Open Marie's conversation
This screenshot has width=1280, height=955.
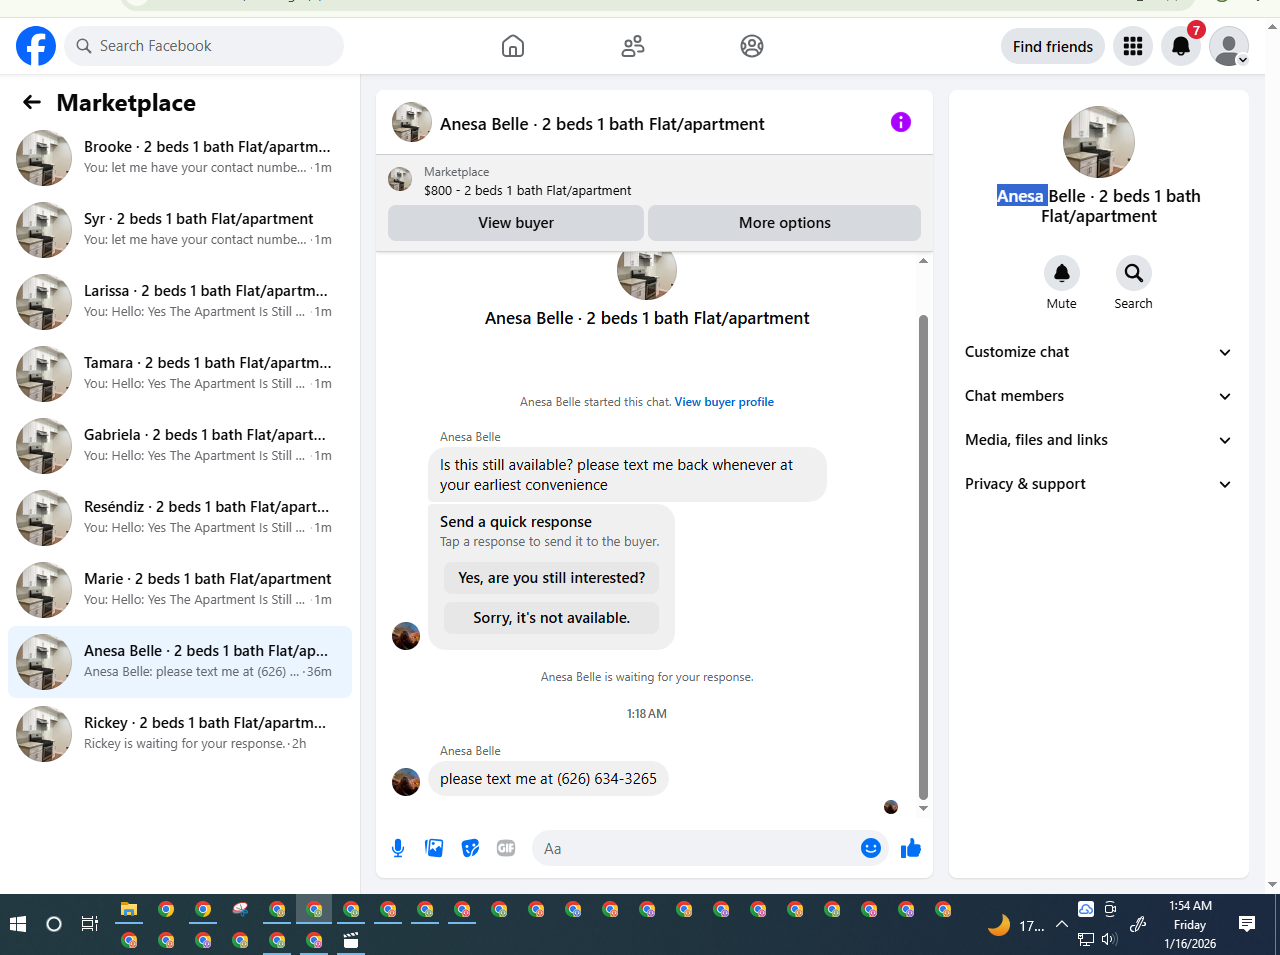point(180,590)
